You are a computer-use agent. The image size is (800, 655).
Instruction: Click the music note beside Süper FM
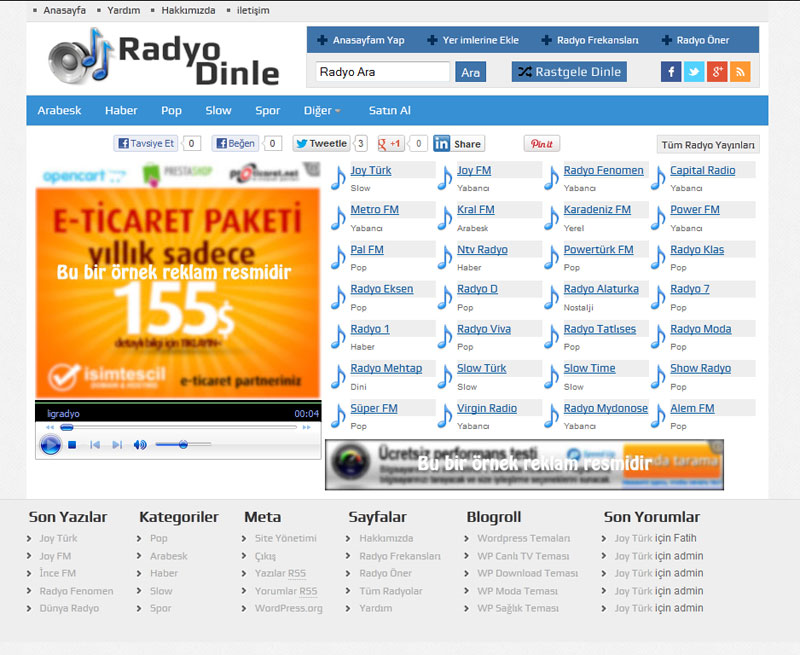pyautogui.click(x=338, y=416)
